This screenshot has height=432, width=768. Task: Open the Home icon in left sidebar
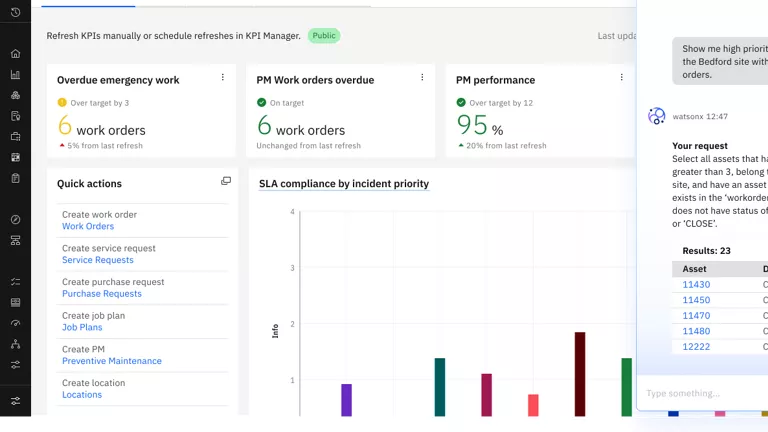pyautogui.click(x=15, y=53)
